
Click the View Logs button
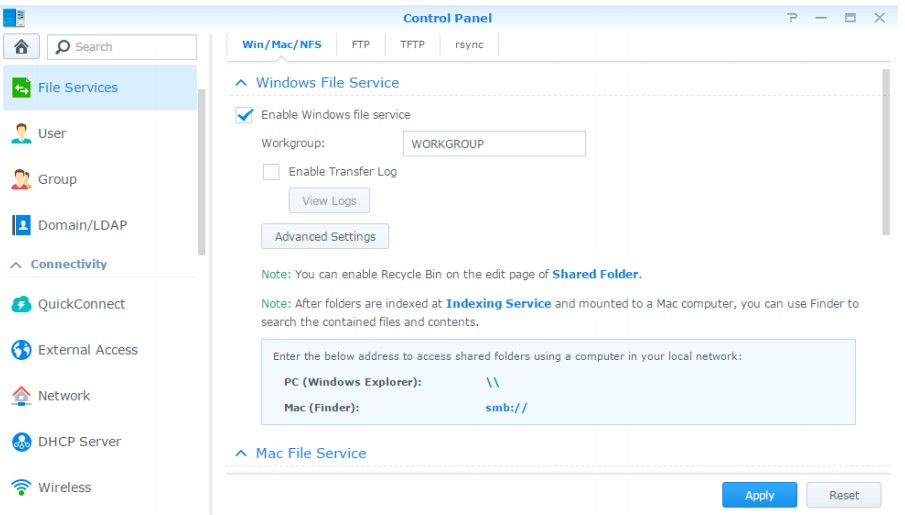(x=329, y=201)
